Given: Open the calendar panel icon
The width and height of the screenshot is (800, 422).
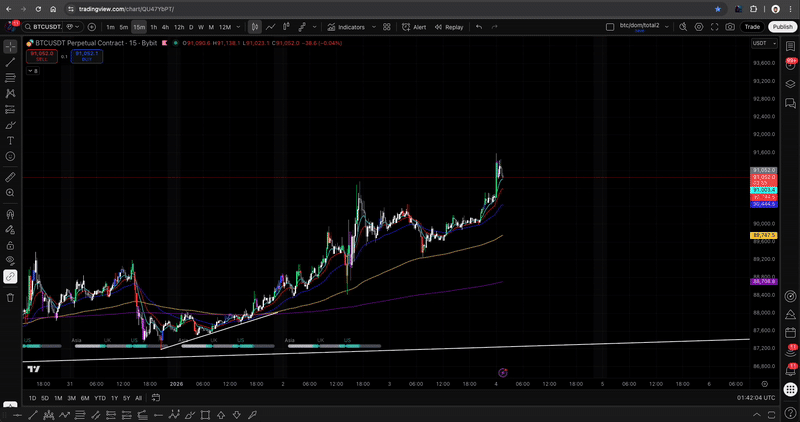Looking at the screenshot, I should click(790, 334).
